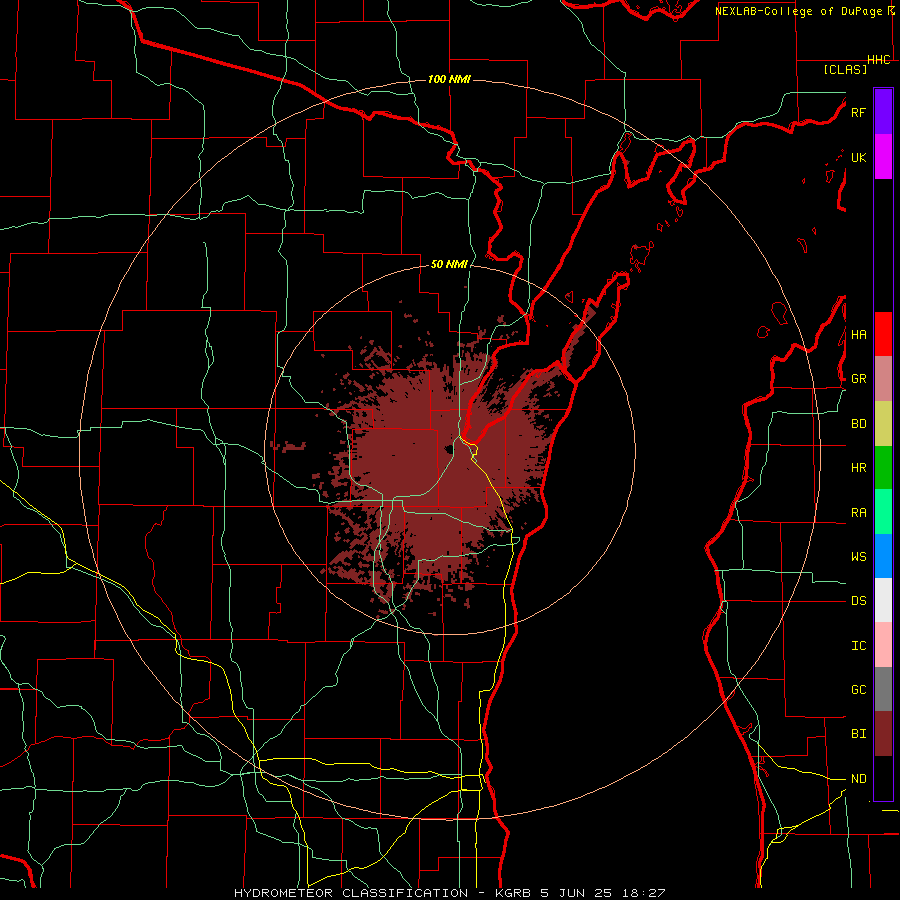Select the WS blue legend swatch
Viewport: 900px width, 900px height.
coord(883,556)
